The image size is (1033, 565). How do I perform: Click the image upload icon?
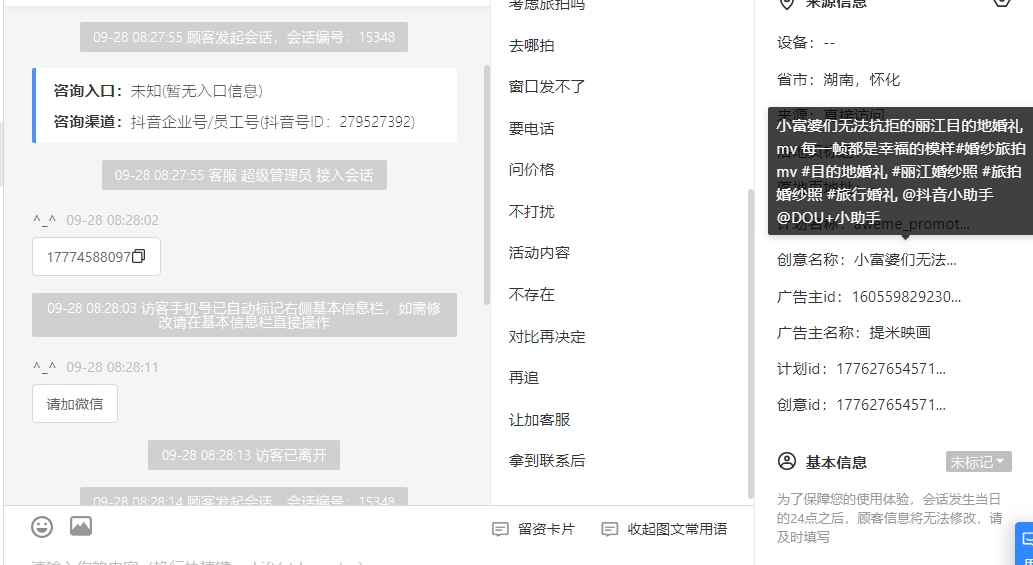pyautogui.click(x=81, y=526)
